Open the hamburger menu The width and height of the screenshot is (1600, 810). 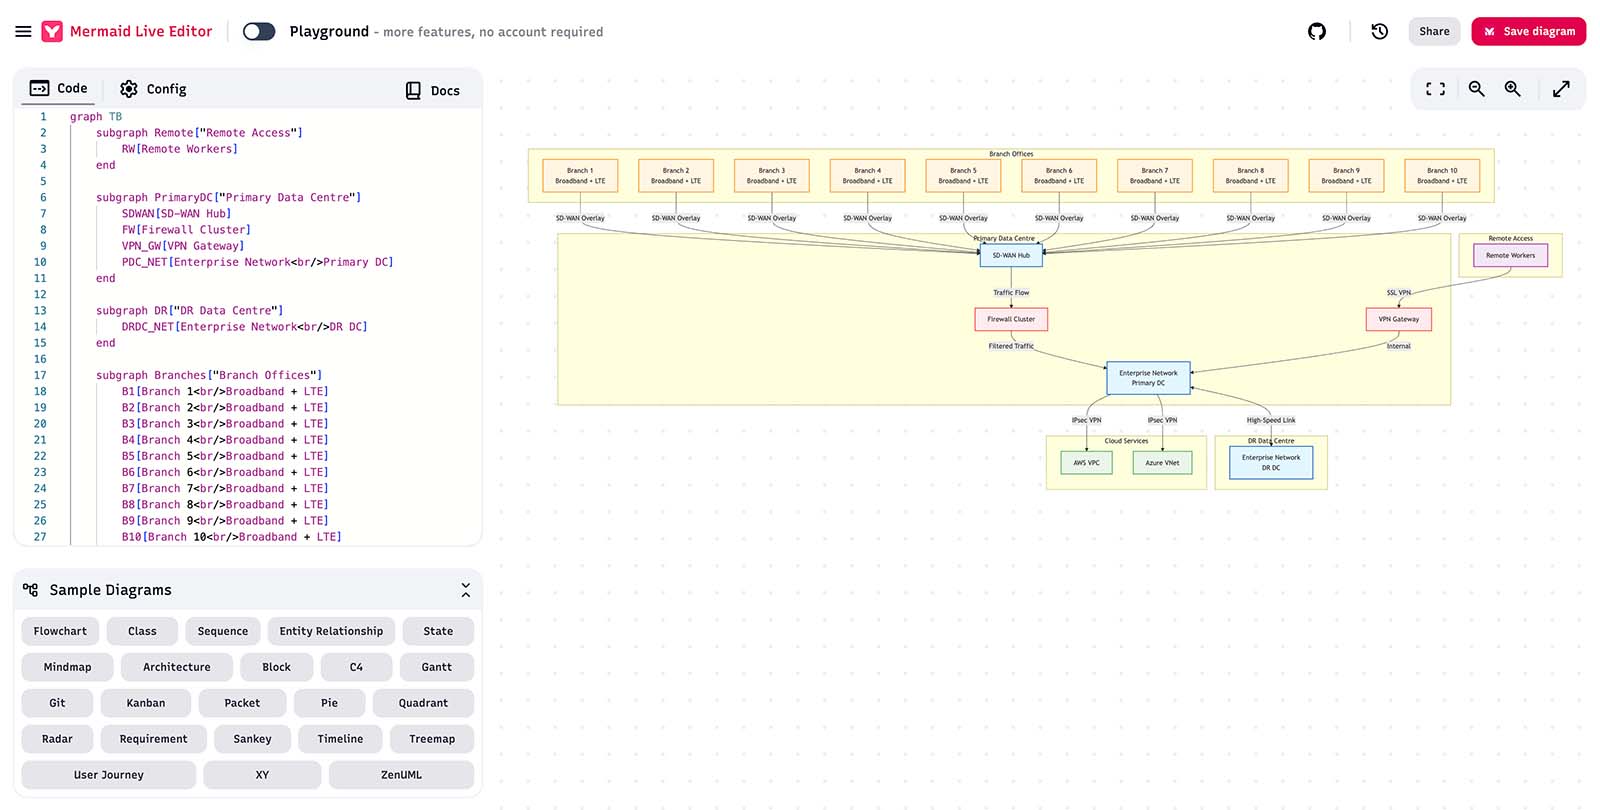click(23, 31)
